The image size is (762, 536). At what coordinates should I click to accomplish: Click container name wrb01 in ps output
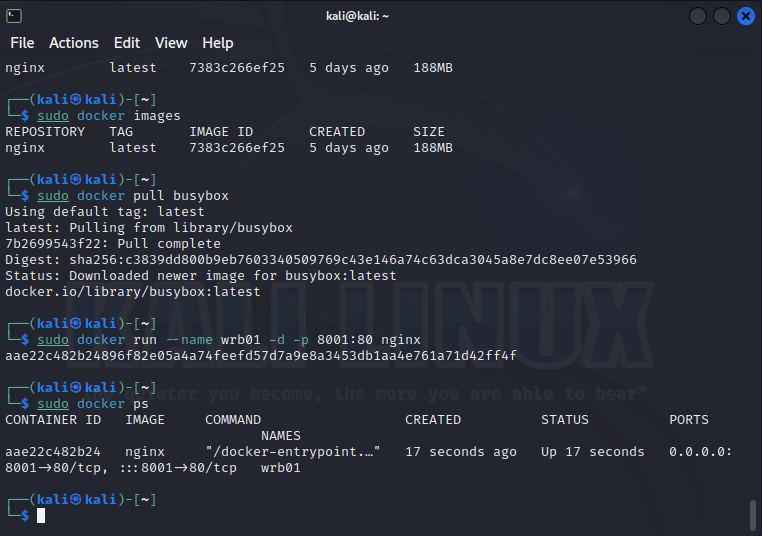281,468
